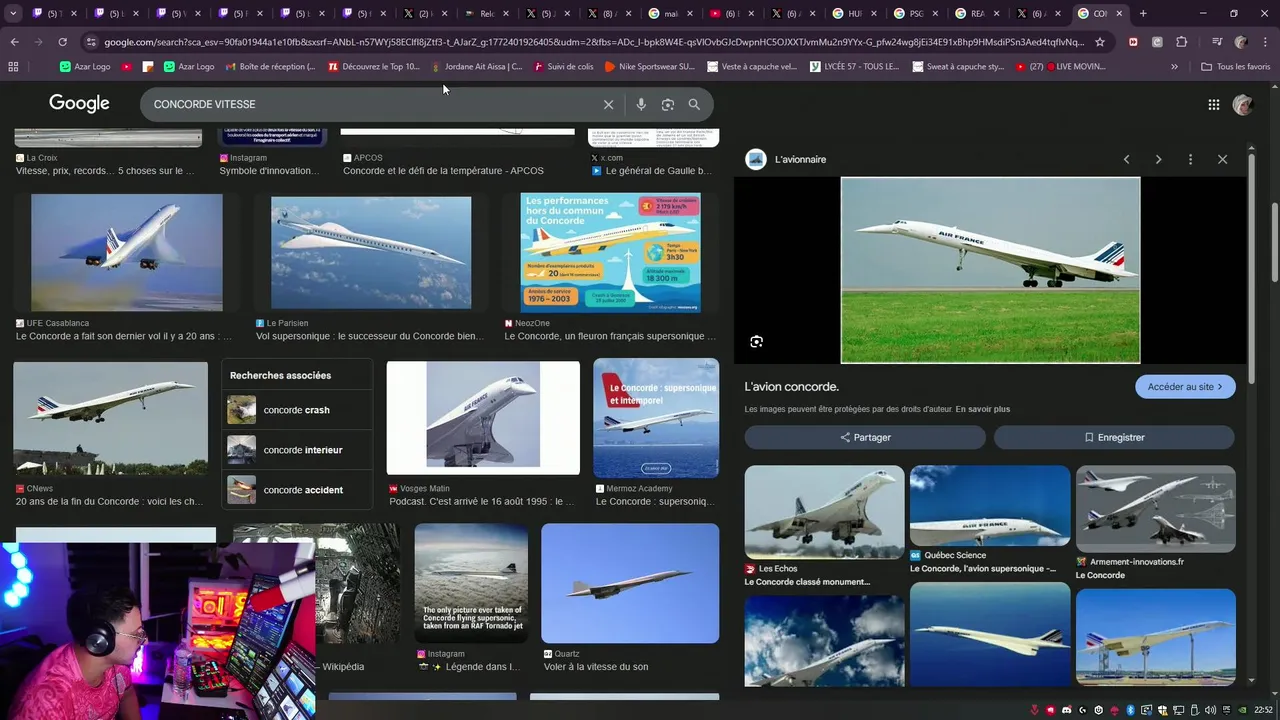Select related search concorde crash

coord(297,410)
